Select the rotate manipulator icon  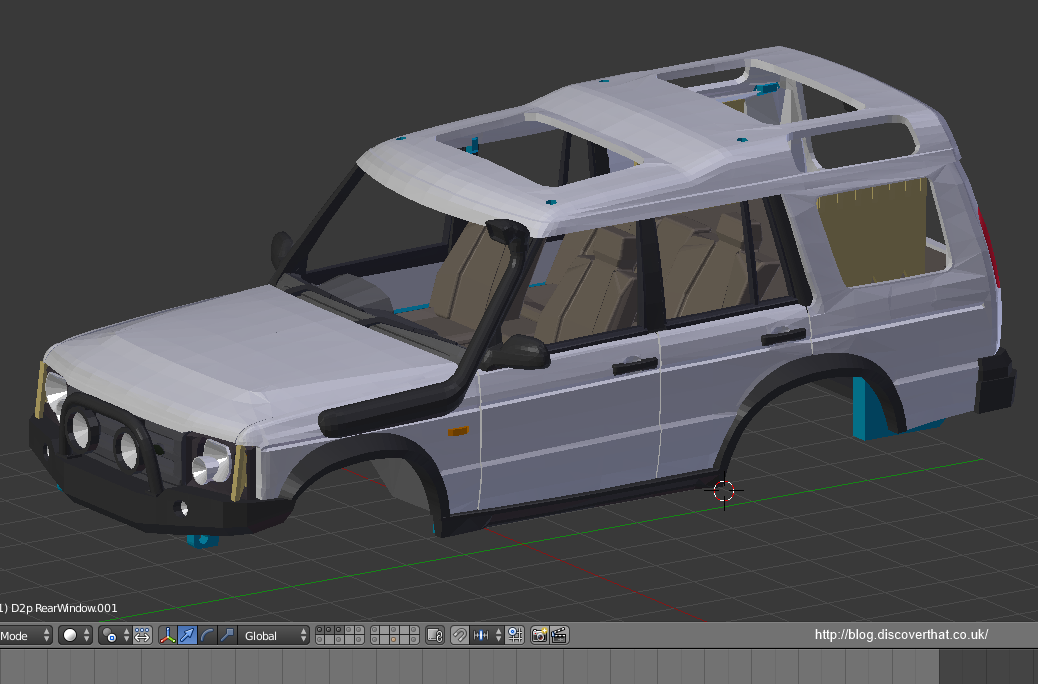[x=206, y=635]
